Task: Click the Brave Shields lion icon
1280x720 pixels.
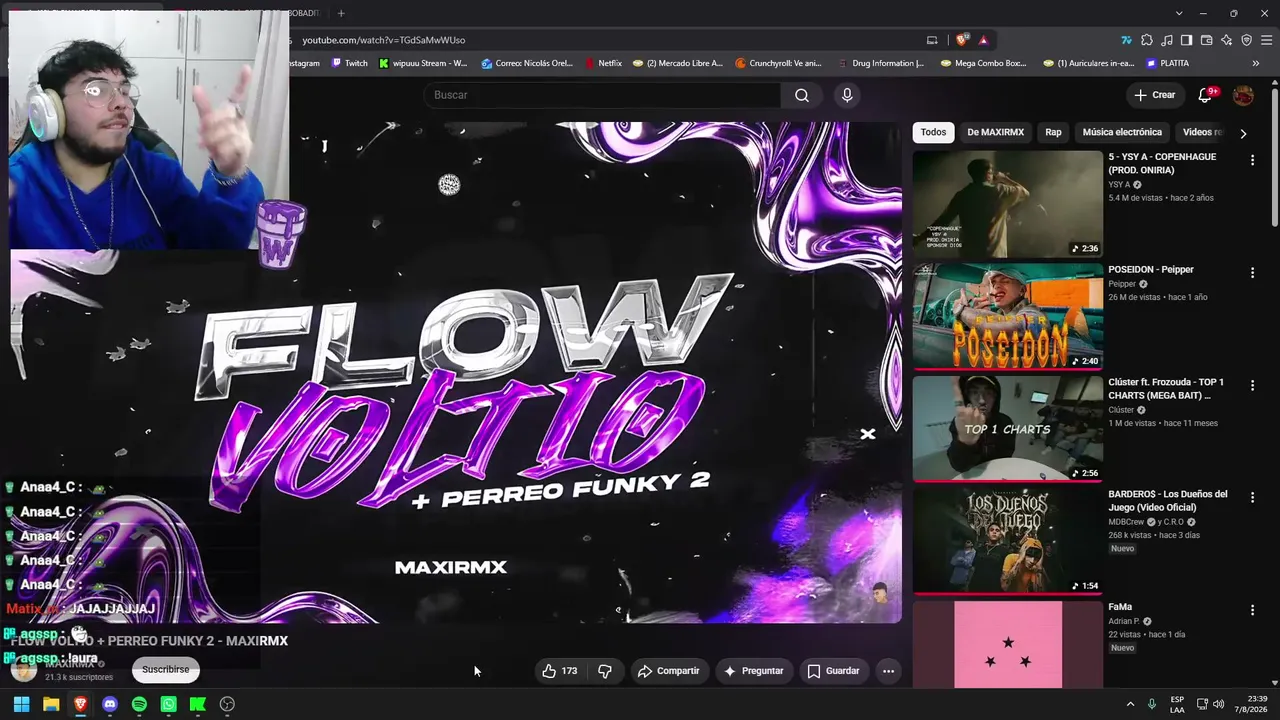Action: pos(962,40)
